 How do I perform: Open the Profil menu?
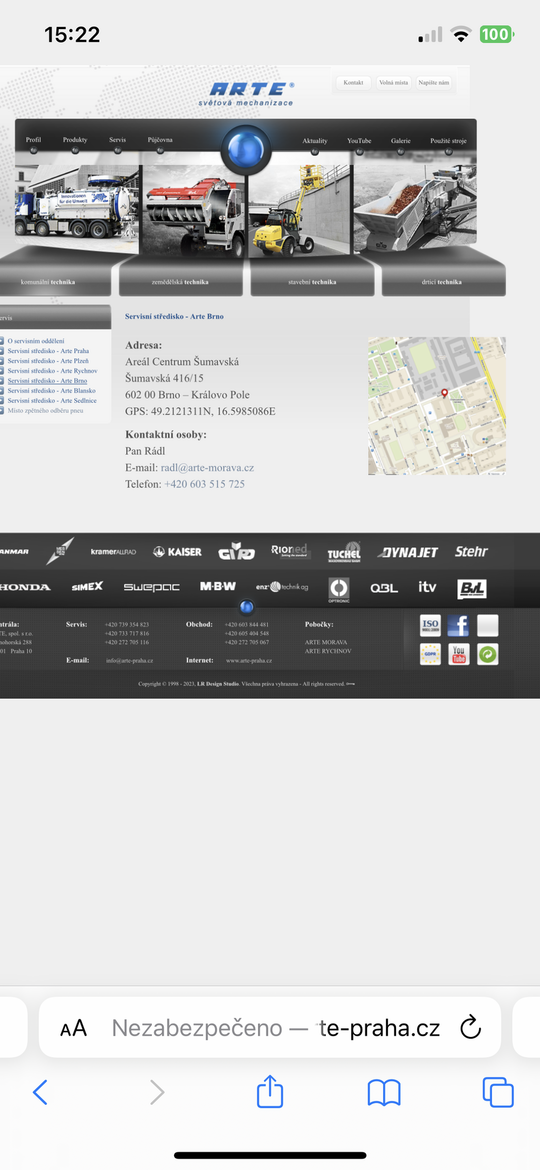[34, 140]
